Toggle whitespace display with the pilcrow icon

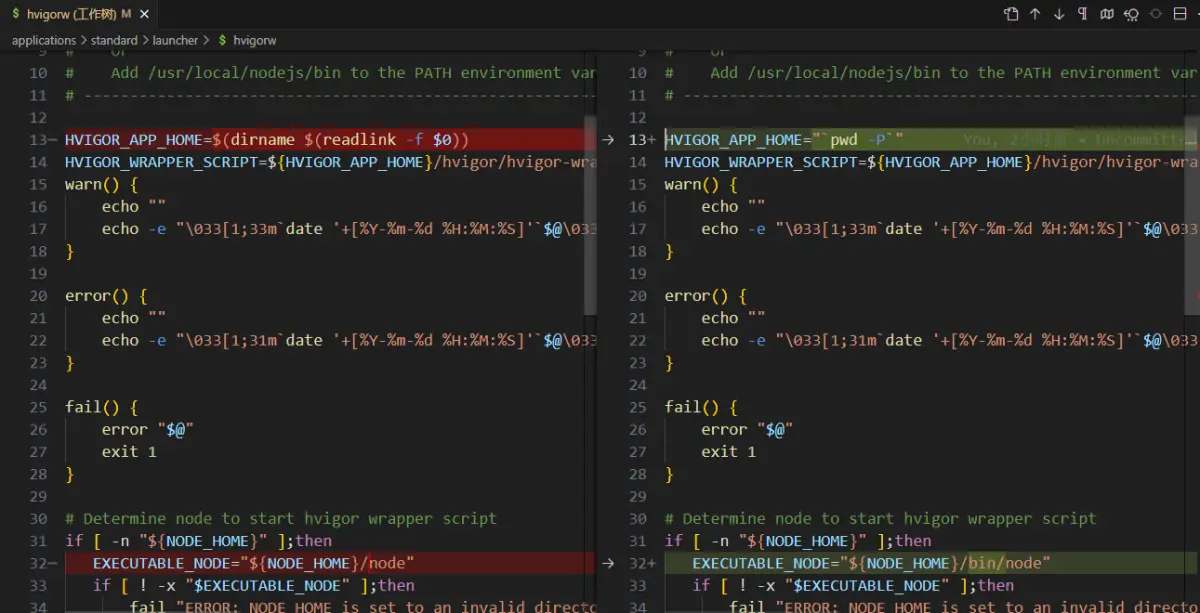pos(1083,14)
